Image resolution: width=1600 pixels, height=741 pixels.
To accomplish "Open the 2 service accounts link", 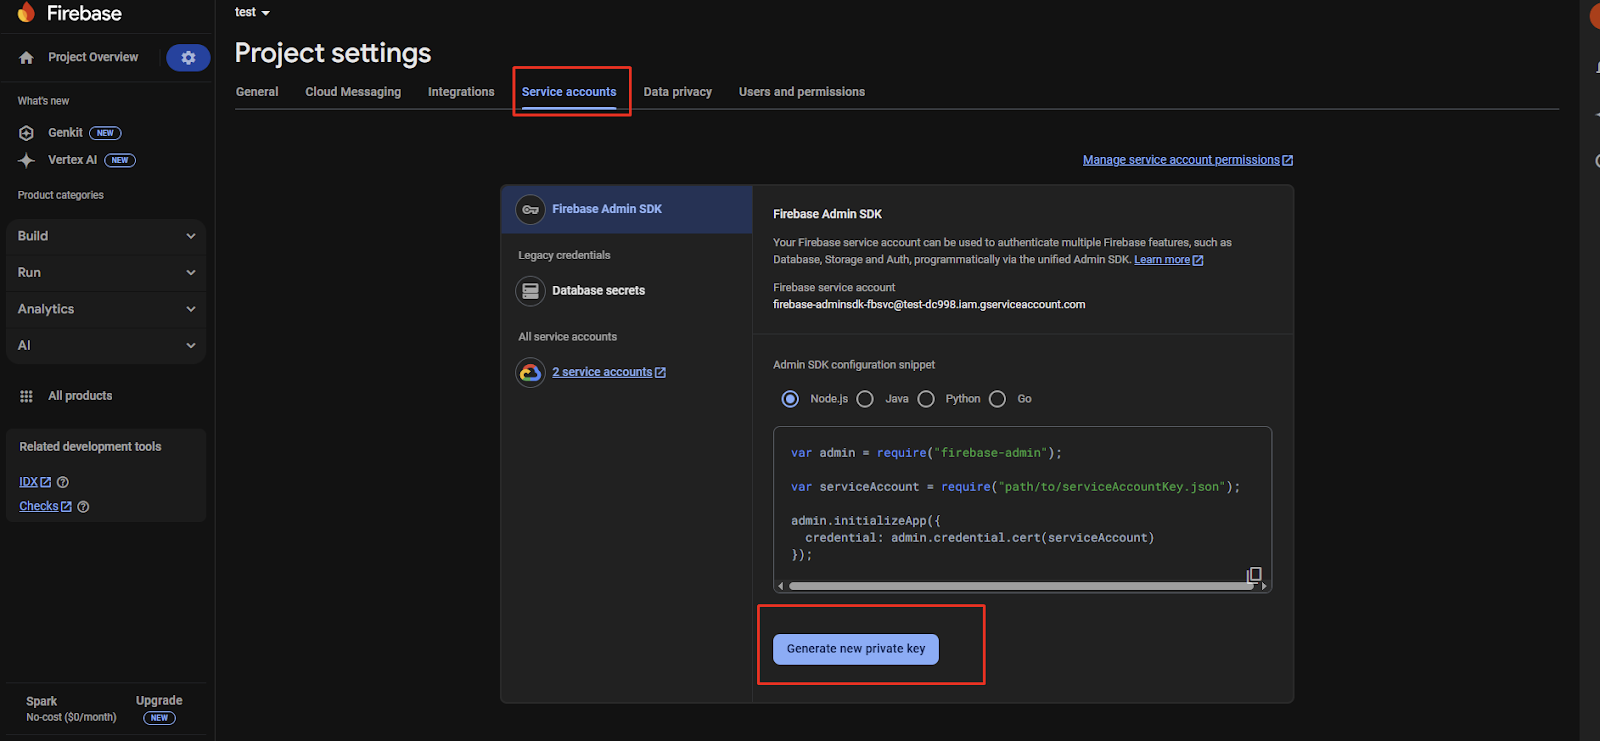I will click(602, 372).
